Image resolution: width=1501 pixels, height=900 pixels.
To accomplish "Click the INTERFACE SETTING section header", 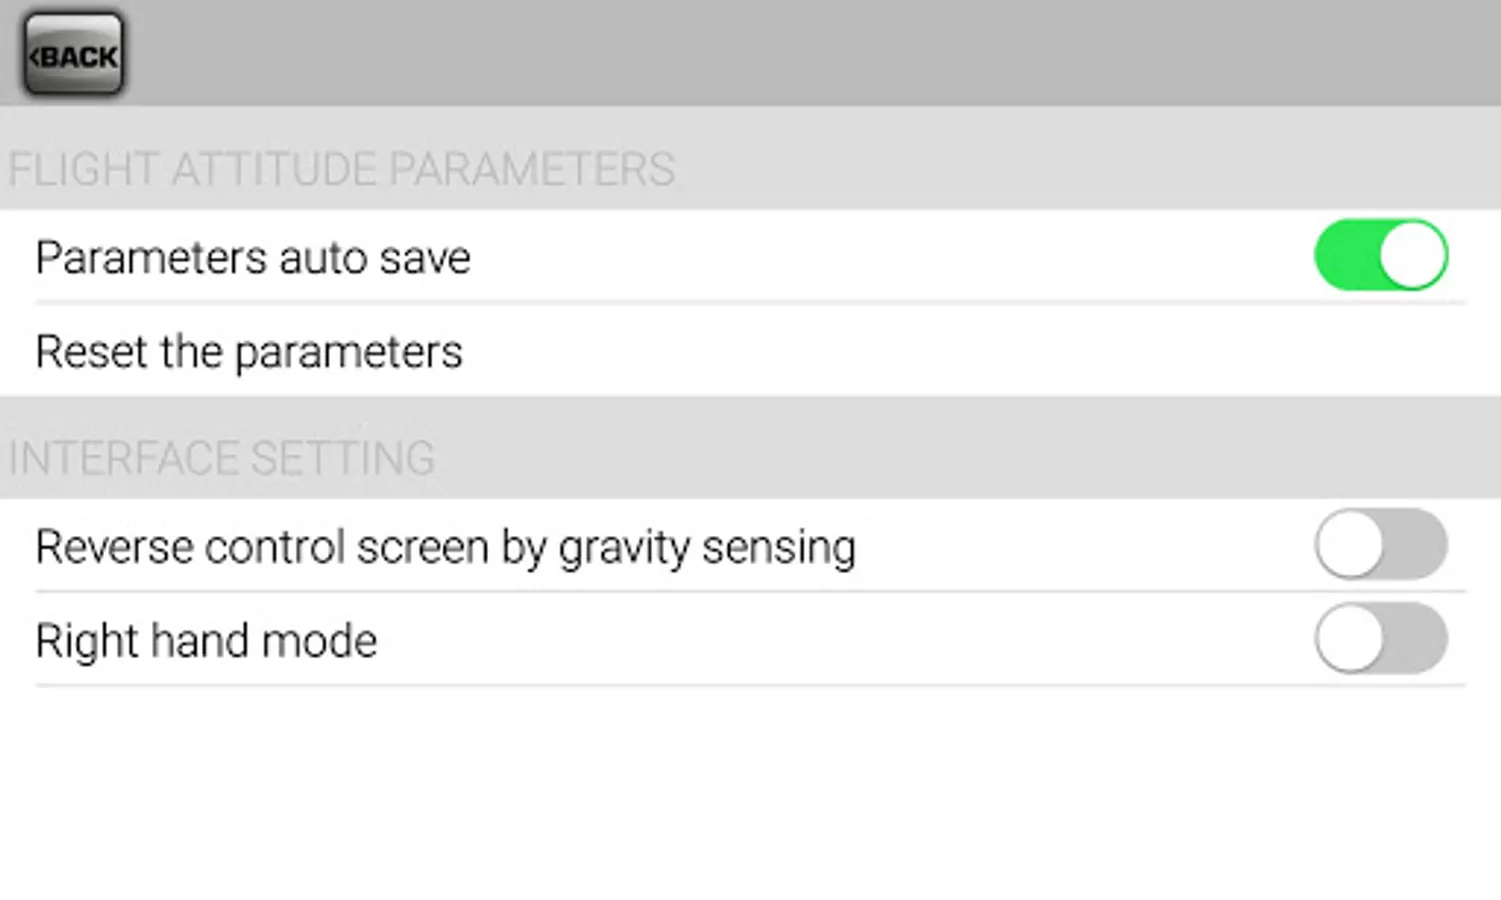I will coord(222,458).
